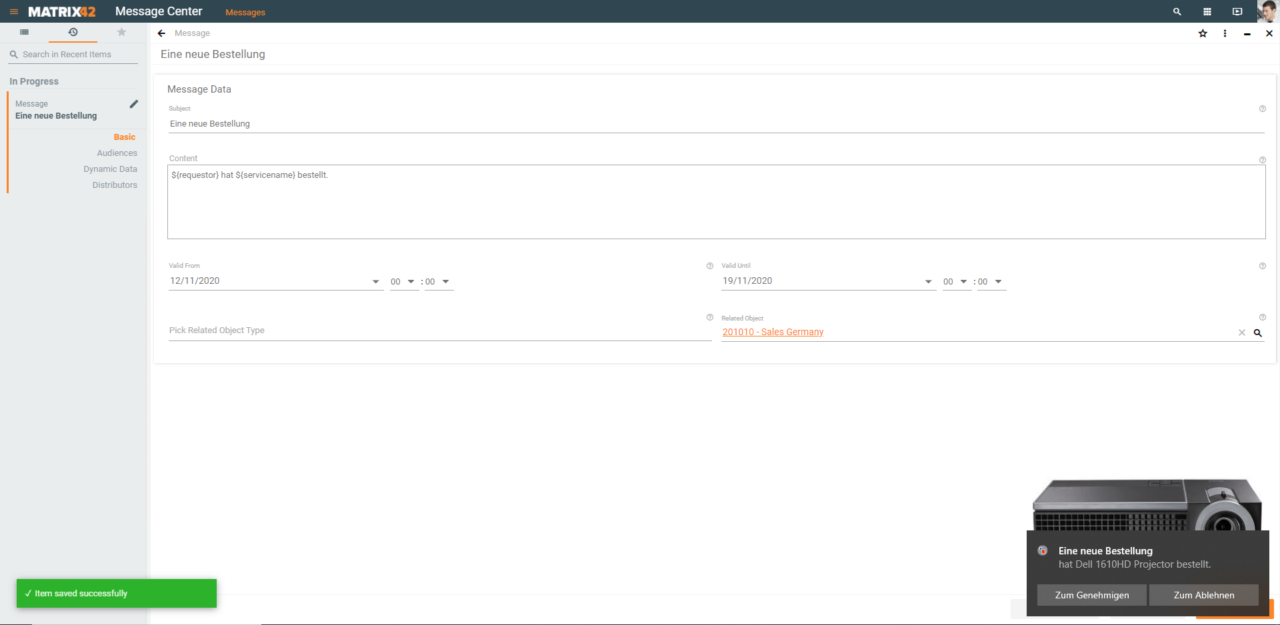
Task: Click the Zum Genehmigen button
Action: point(1092,595)
